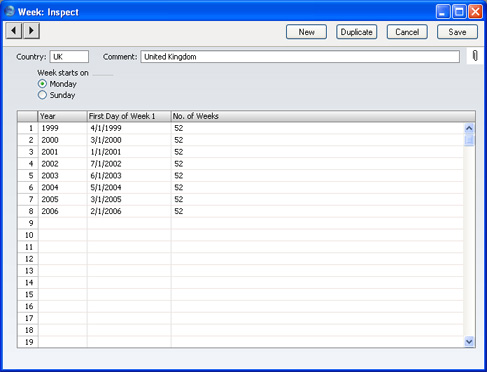
Task: Select the year cell 2004
Action: pos(63,187)
